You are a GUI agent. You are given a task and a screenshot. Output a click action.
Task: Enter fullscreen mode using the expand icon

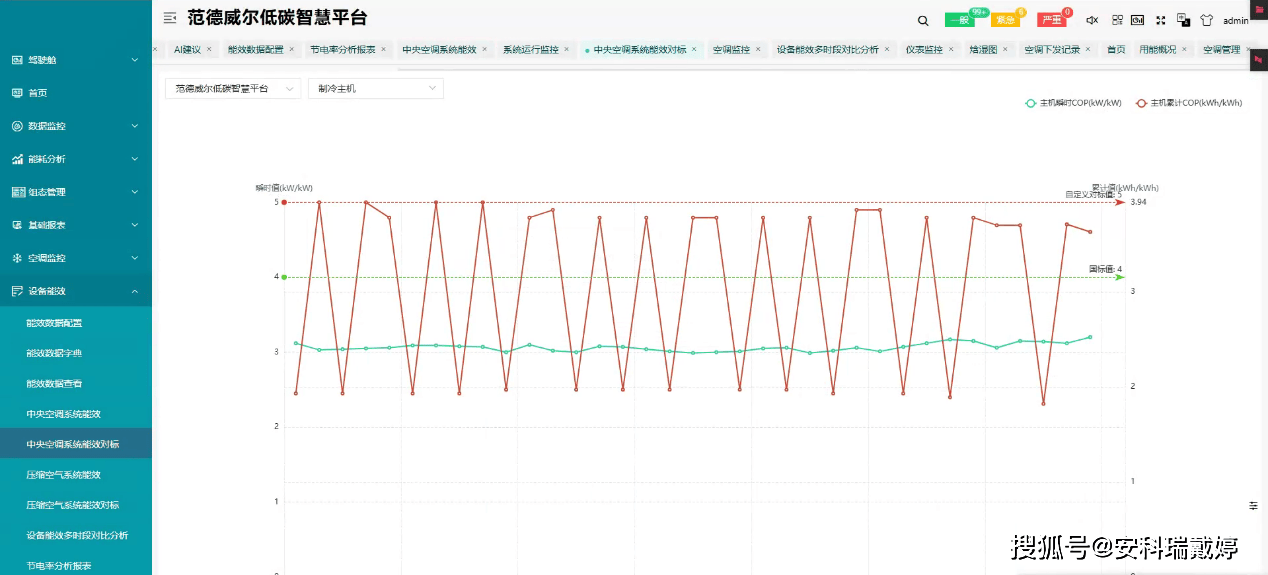click(1161, 20)
